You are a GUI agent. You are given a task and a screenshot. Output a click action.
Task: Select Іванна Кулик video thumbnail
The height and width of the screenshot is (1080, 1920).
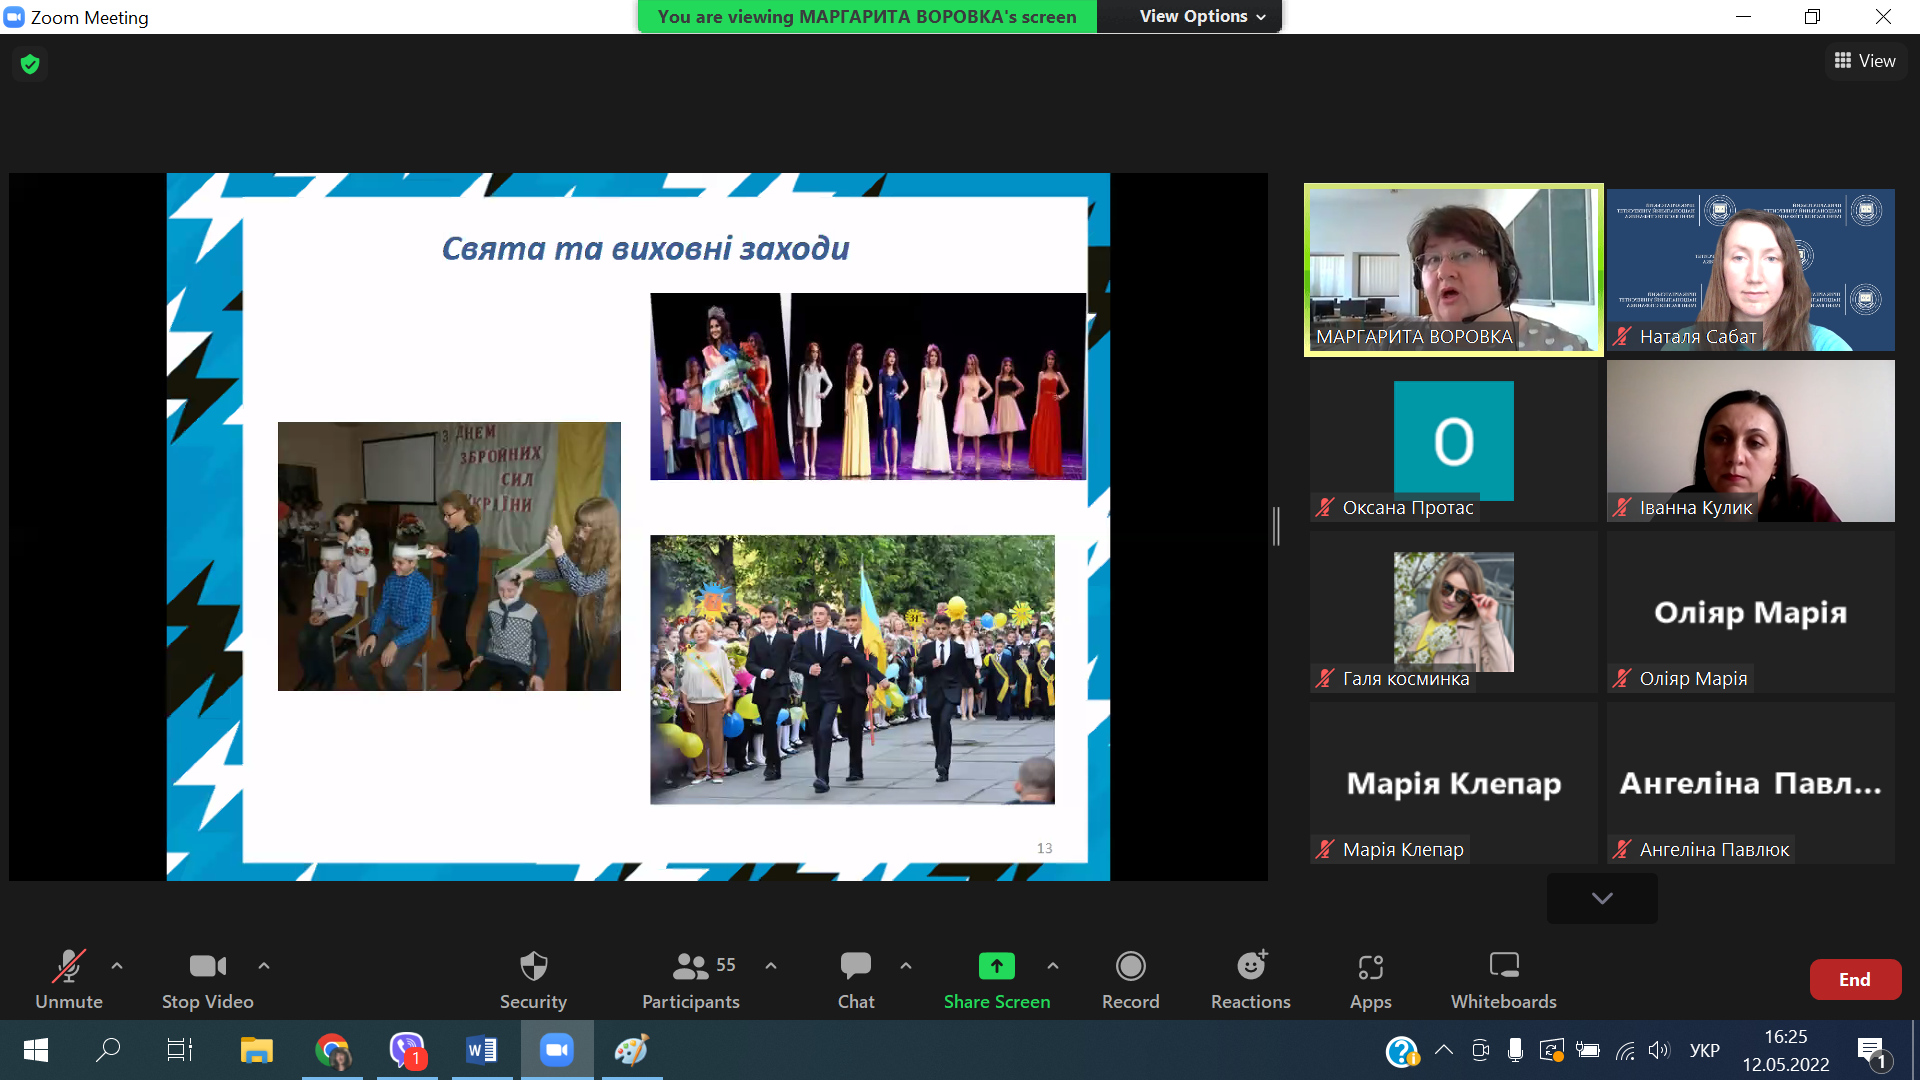1750,440
